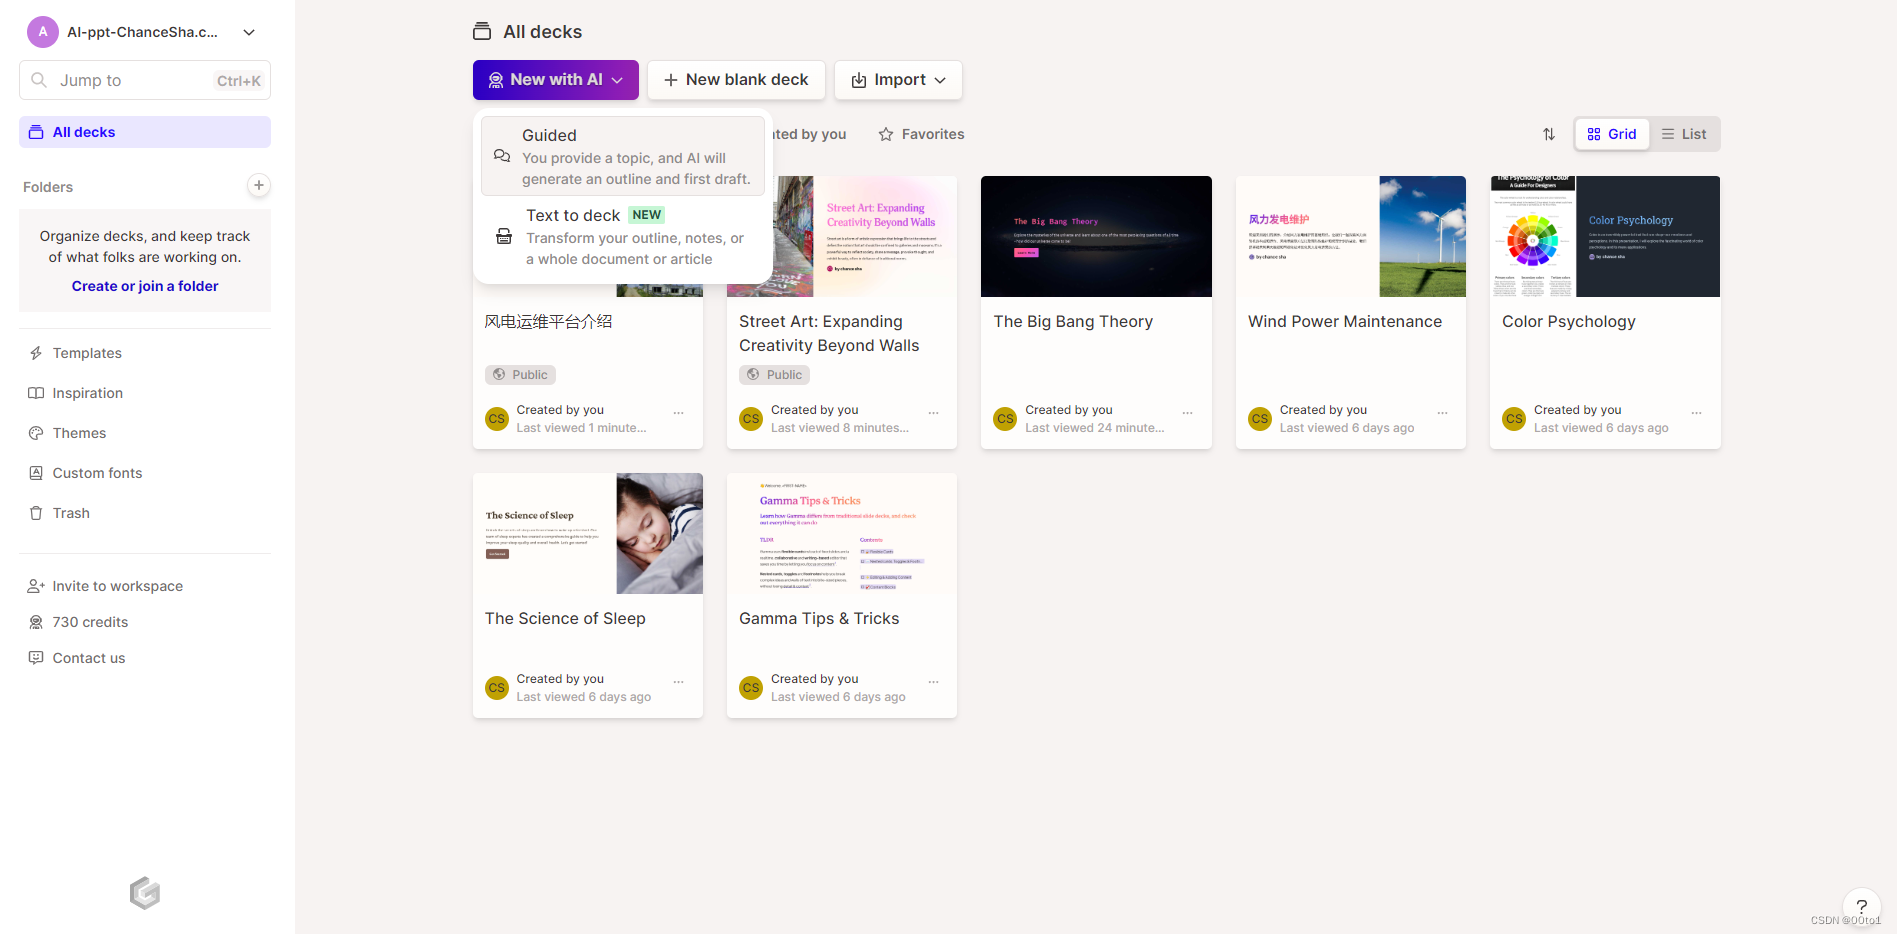This screenshot has width=1897, height=934.
Task: Open more options for Gamma Tips deck
Action: (x=933, y=681)
